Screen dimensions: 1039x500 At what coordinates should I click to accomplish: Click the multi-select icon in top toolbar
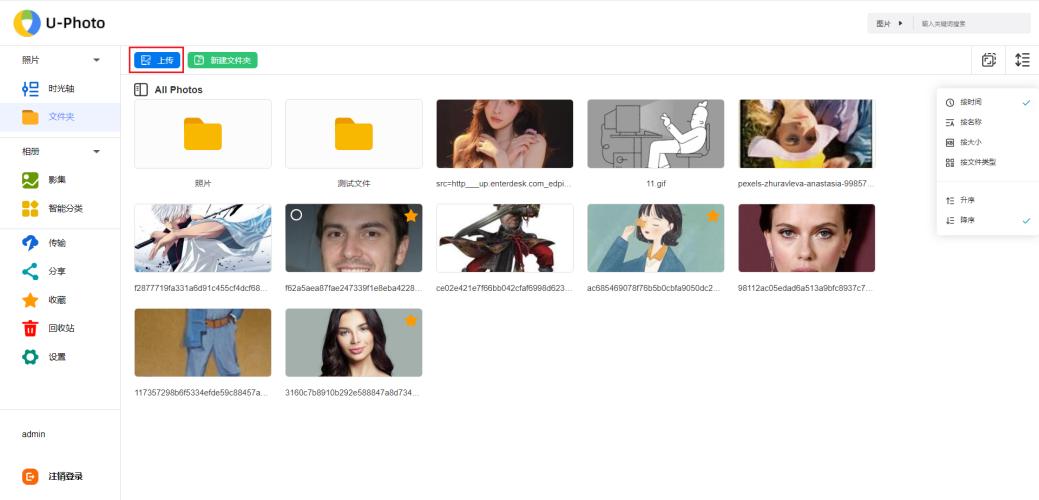pyautogui.click(x=988, y=60)
